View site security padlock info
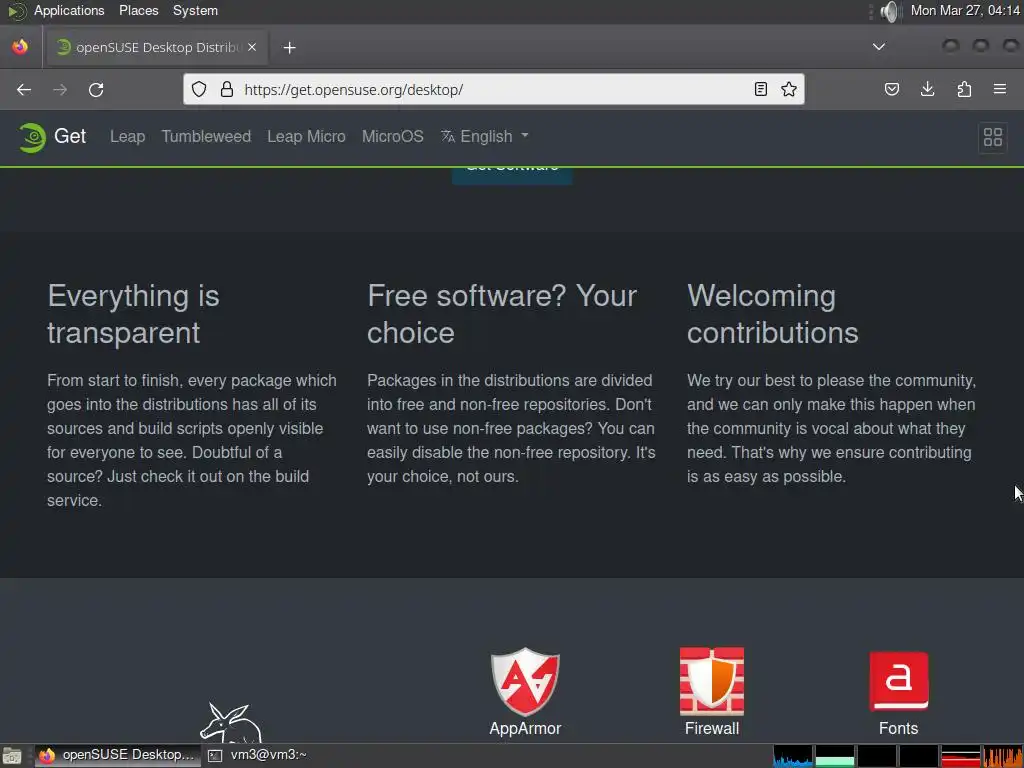 [227, 89]
